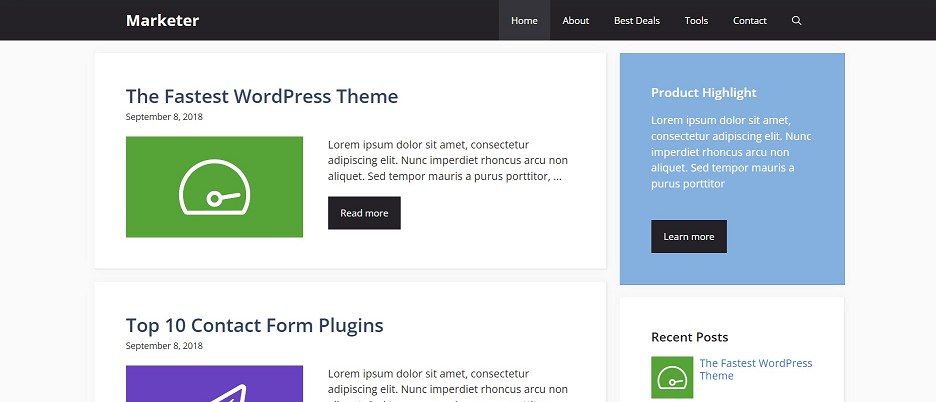Open Top 10 Contact Form Plugins title
The image size is (936, 402).
[254, 325]
